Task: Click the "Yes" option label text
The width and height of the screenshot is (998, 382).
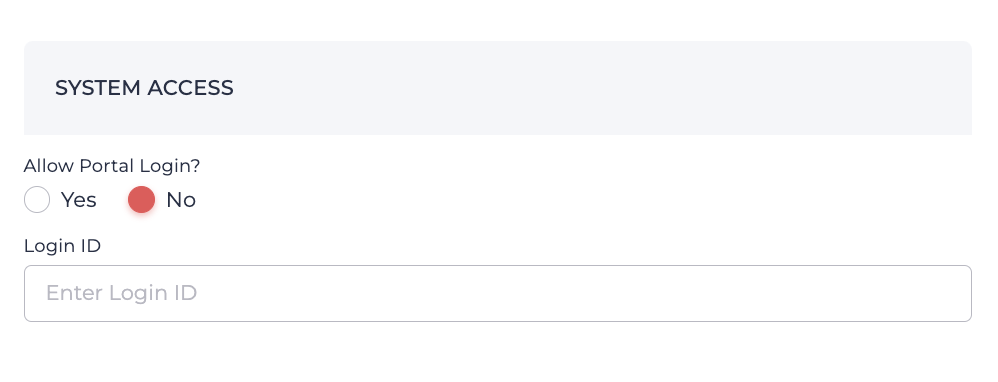Action: pos(78,200)
